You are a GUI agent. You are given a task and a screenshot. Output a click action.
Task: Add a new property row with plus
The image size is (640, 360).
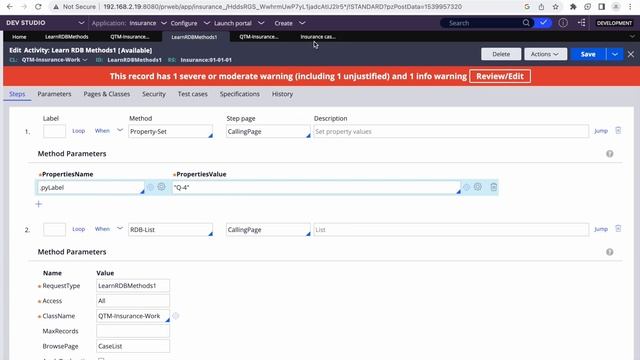[39, 204]
